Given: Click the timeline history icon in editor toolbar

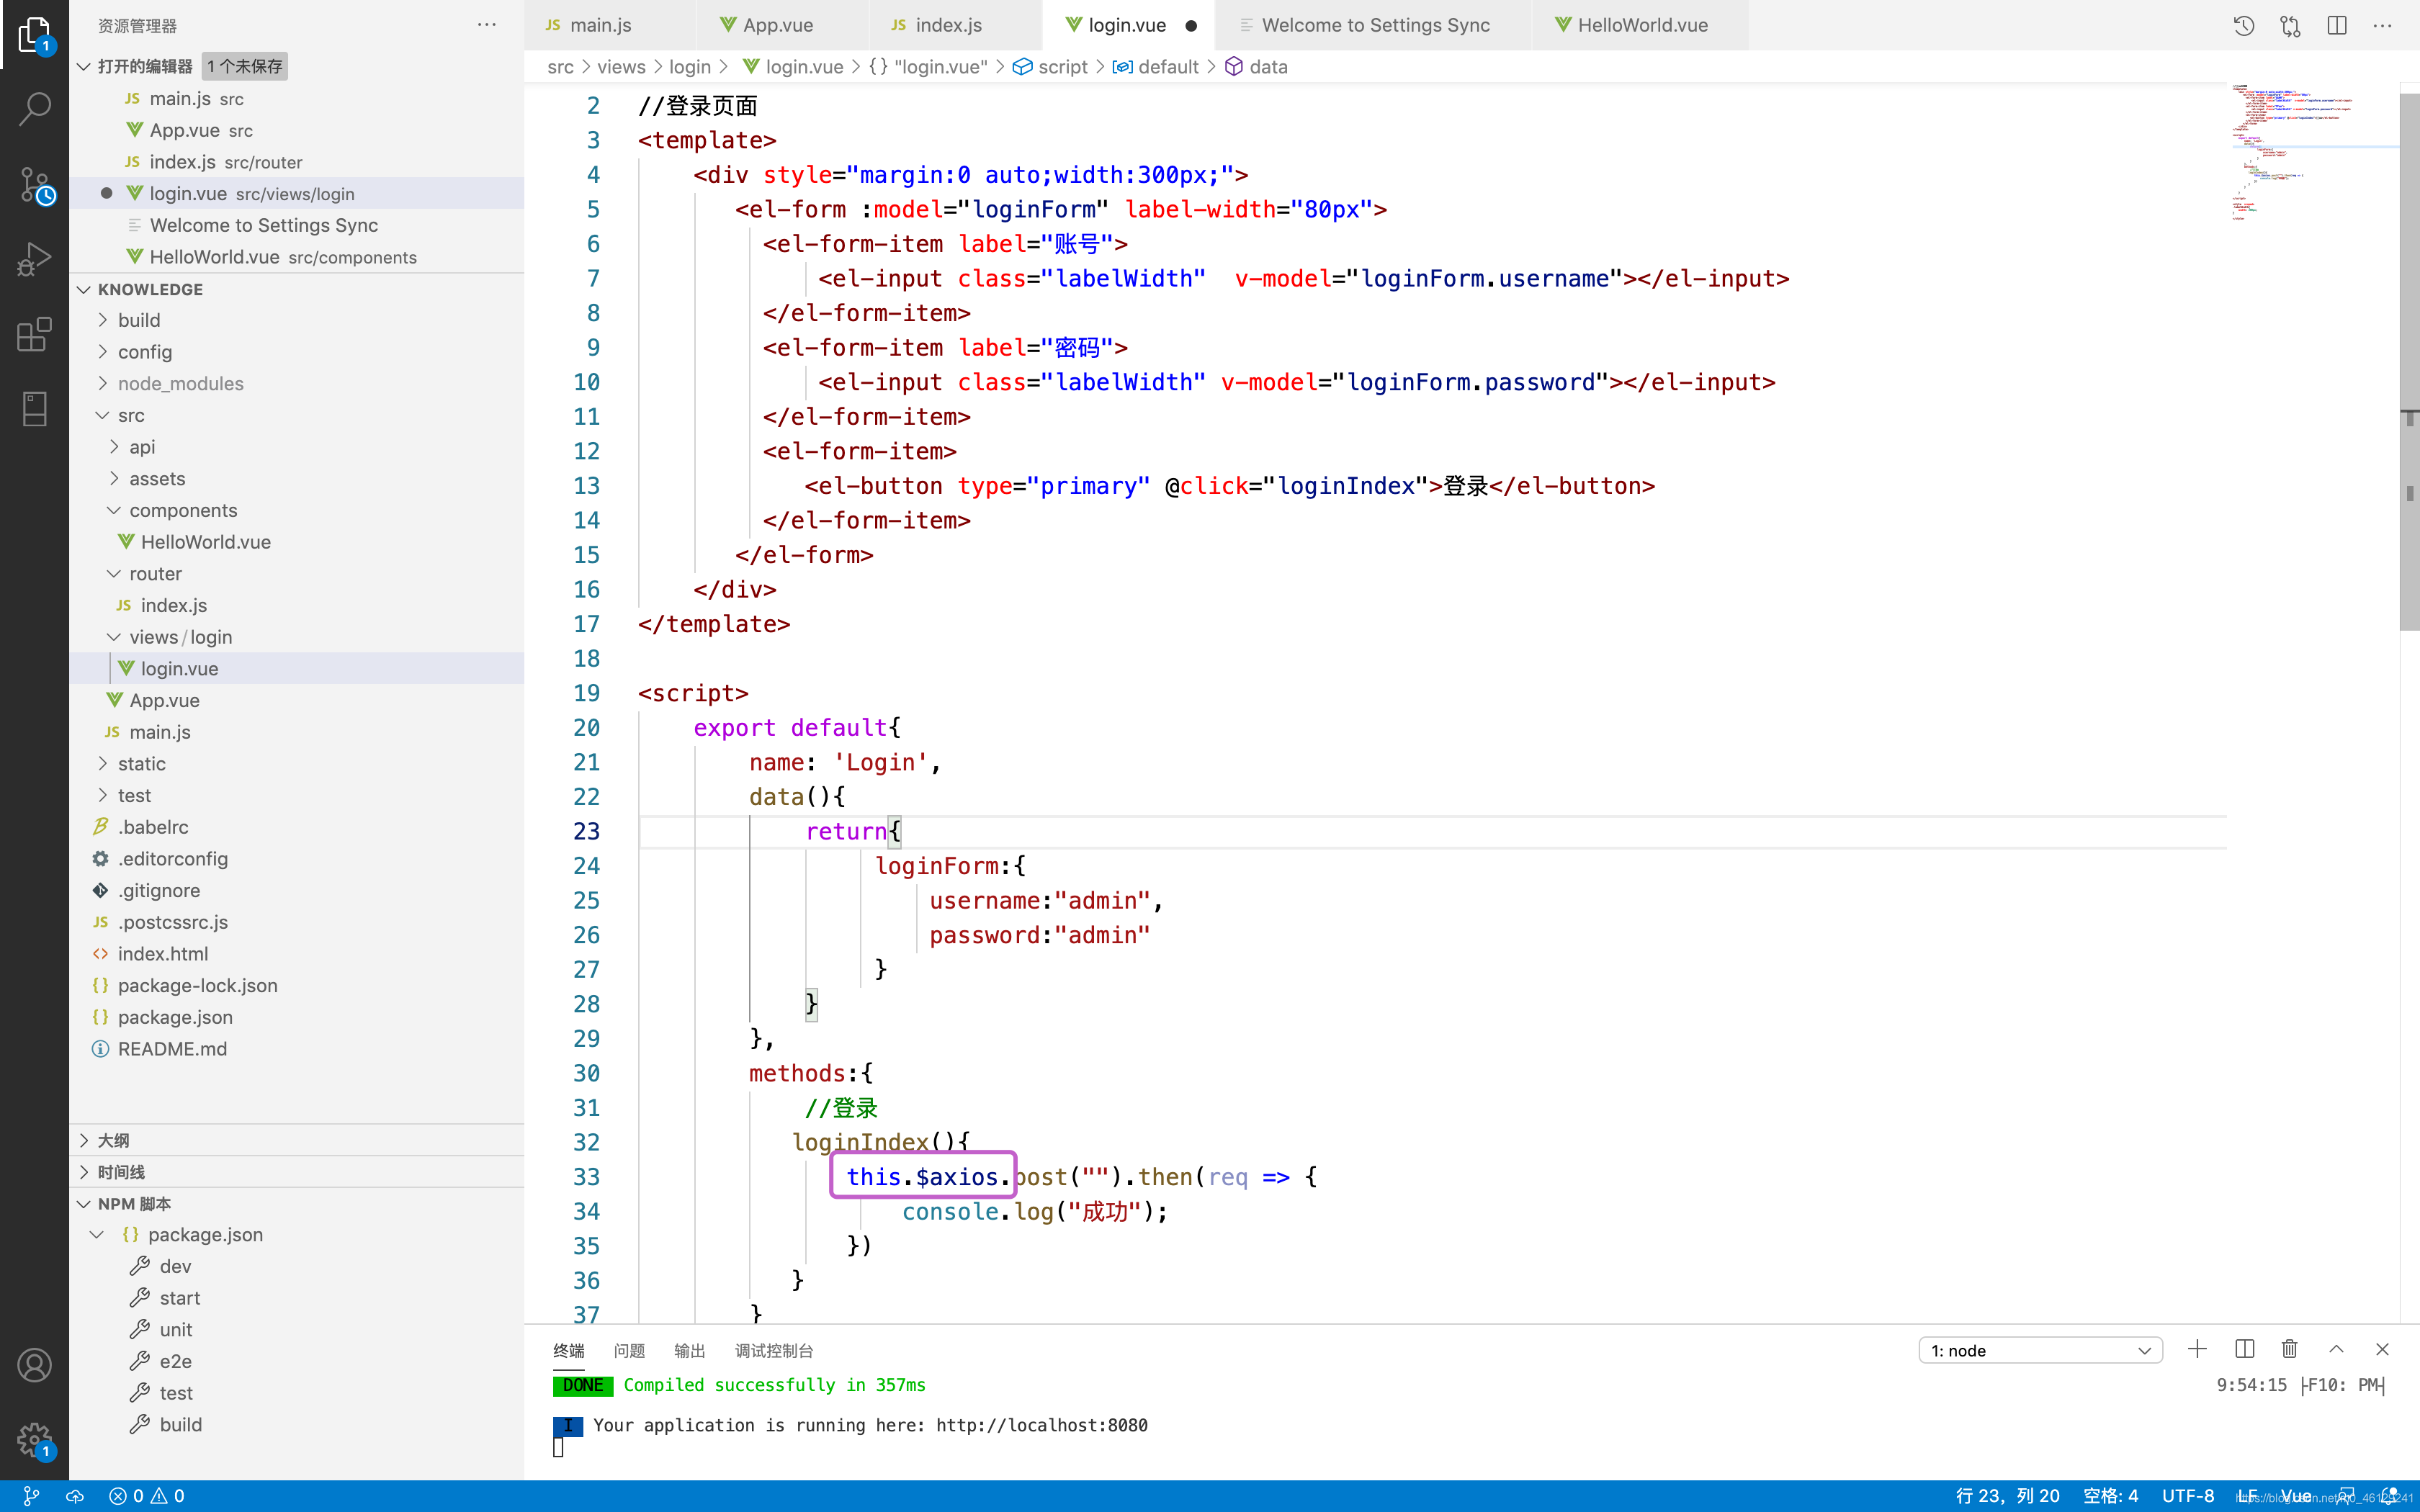Looking at the screenshot, I should [2243, 25].
